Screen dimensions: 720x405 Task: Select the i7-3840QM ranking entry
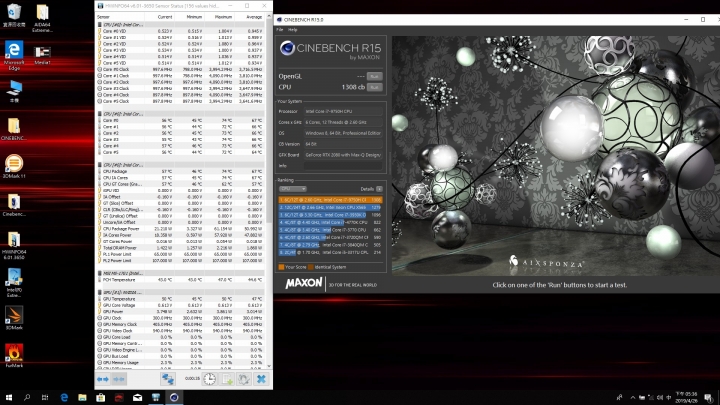[x=330, y=245]
